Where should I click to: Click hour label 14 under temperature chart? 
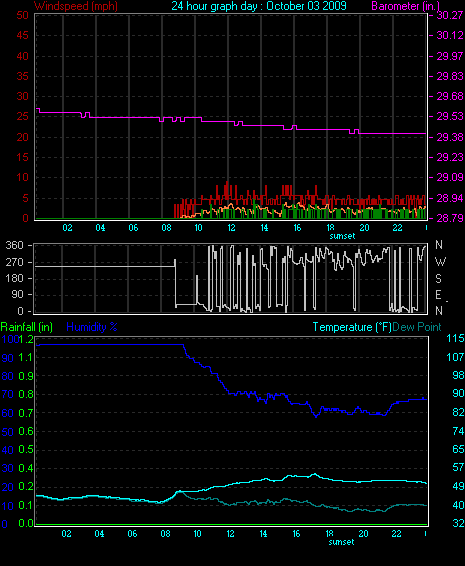coord(263,534)
